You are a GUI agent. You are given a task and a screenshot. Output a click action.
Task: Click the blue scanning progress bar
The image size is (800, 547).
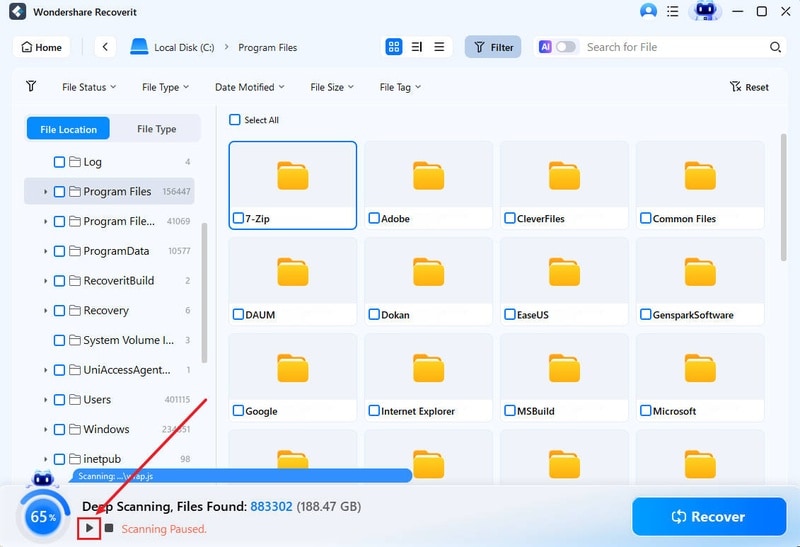pyautogui.click(x=240, y=476)
